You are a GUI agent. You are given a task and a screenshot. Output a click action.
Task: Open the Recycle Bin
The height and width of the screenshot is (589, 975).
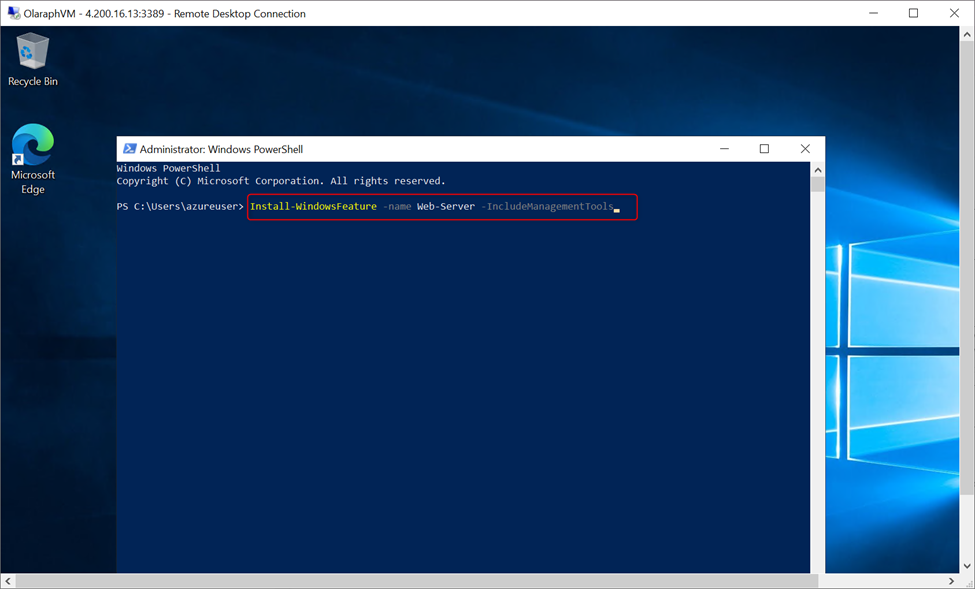point(32,50)
